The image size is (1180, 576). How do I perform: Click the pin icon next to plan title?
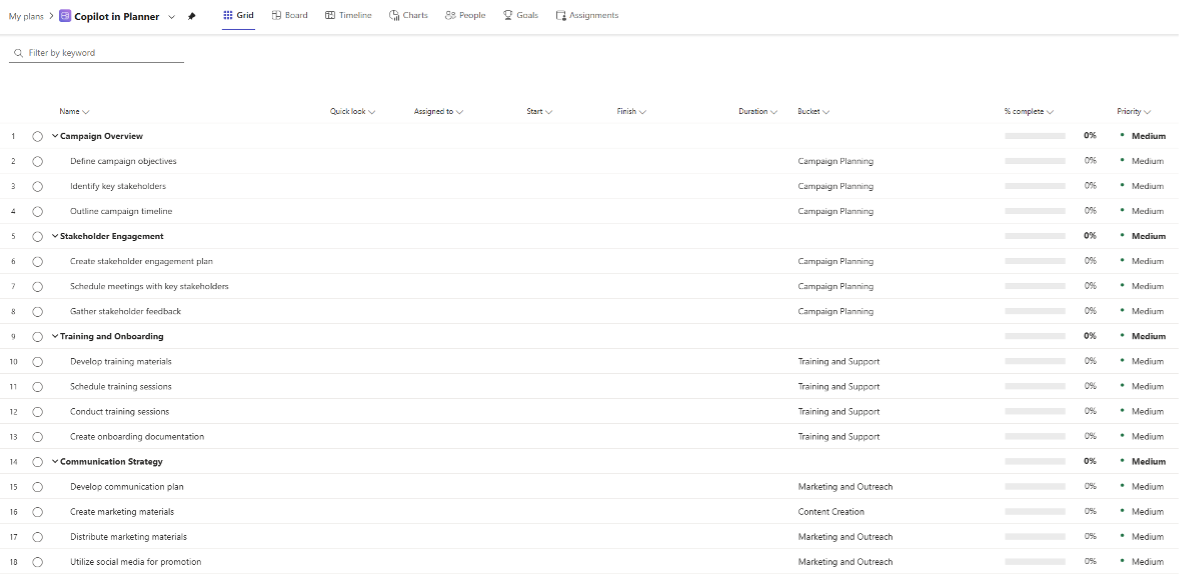[x=192, y=16]
